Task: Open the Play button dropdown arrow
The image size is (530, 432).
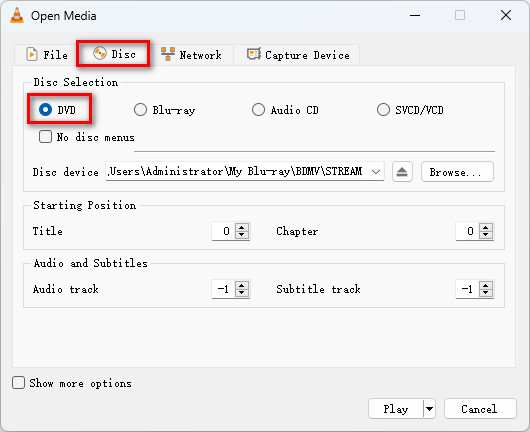Action: tap(429, 409)
